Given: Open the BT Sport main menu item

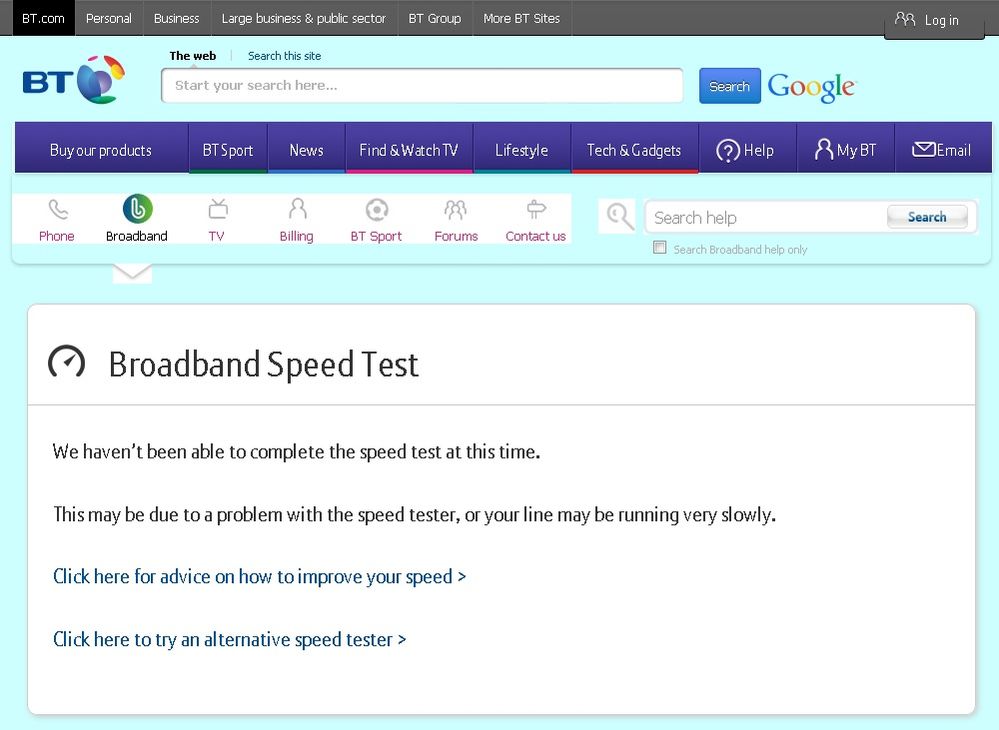Looking at the screenshot, I should (x=228, y=150).
